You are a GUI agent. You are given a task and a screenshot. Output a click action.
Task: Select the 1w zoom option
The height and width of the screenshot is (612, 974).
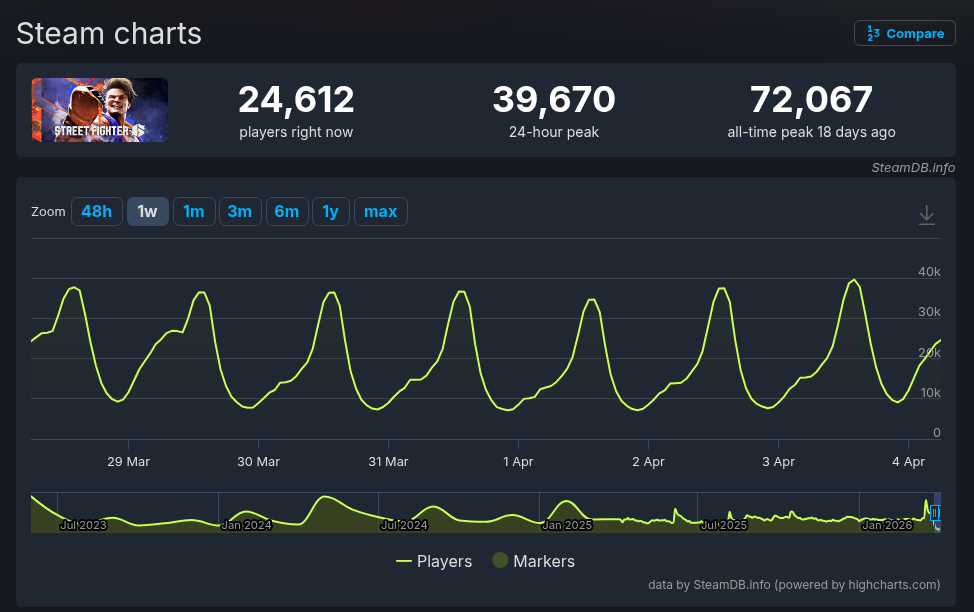(x=148, y=212)
